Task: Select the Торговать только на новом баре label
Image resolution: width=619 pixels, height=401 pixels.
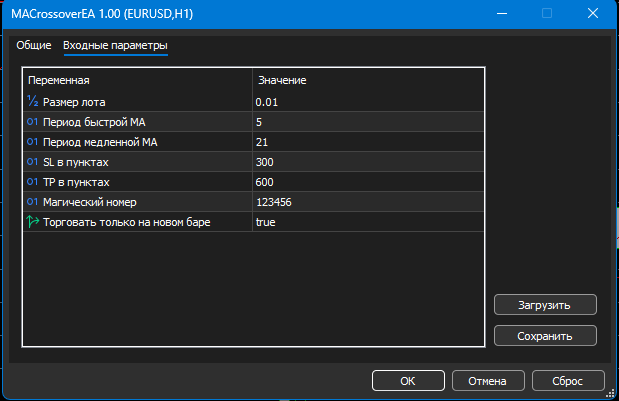Action: tap(127, 222)
